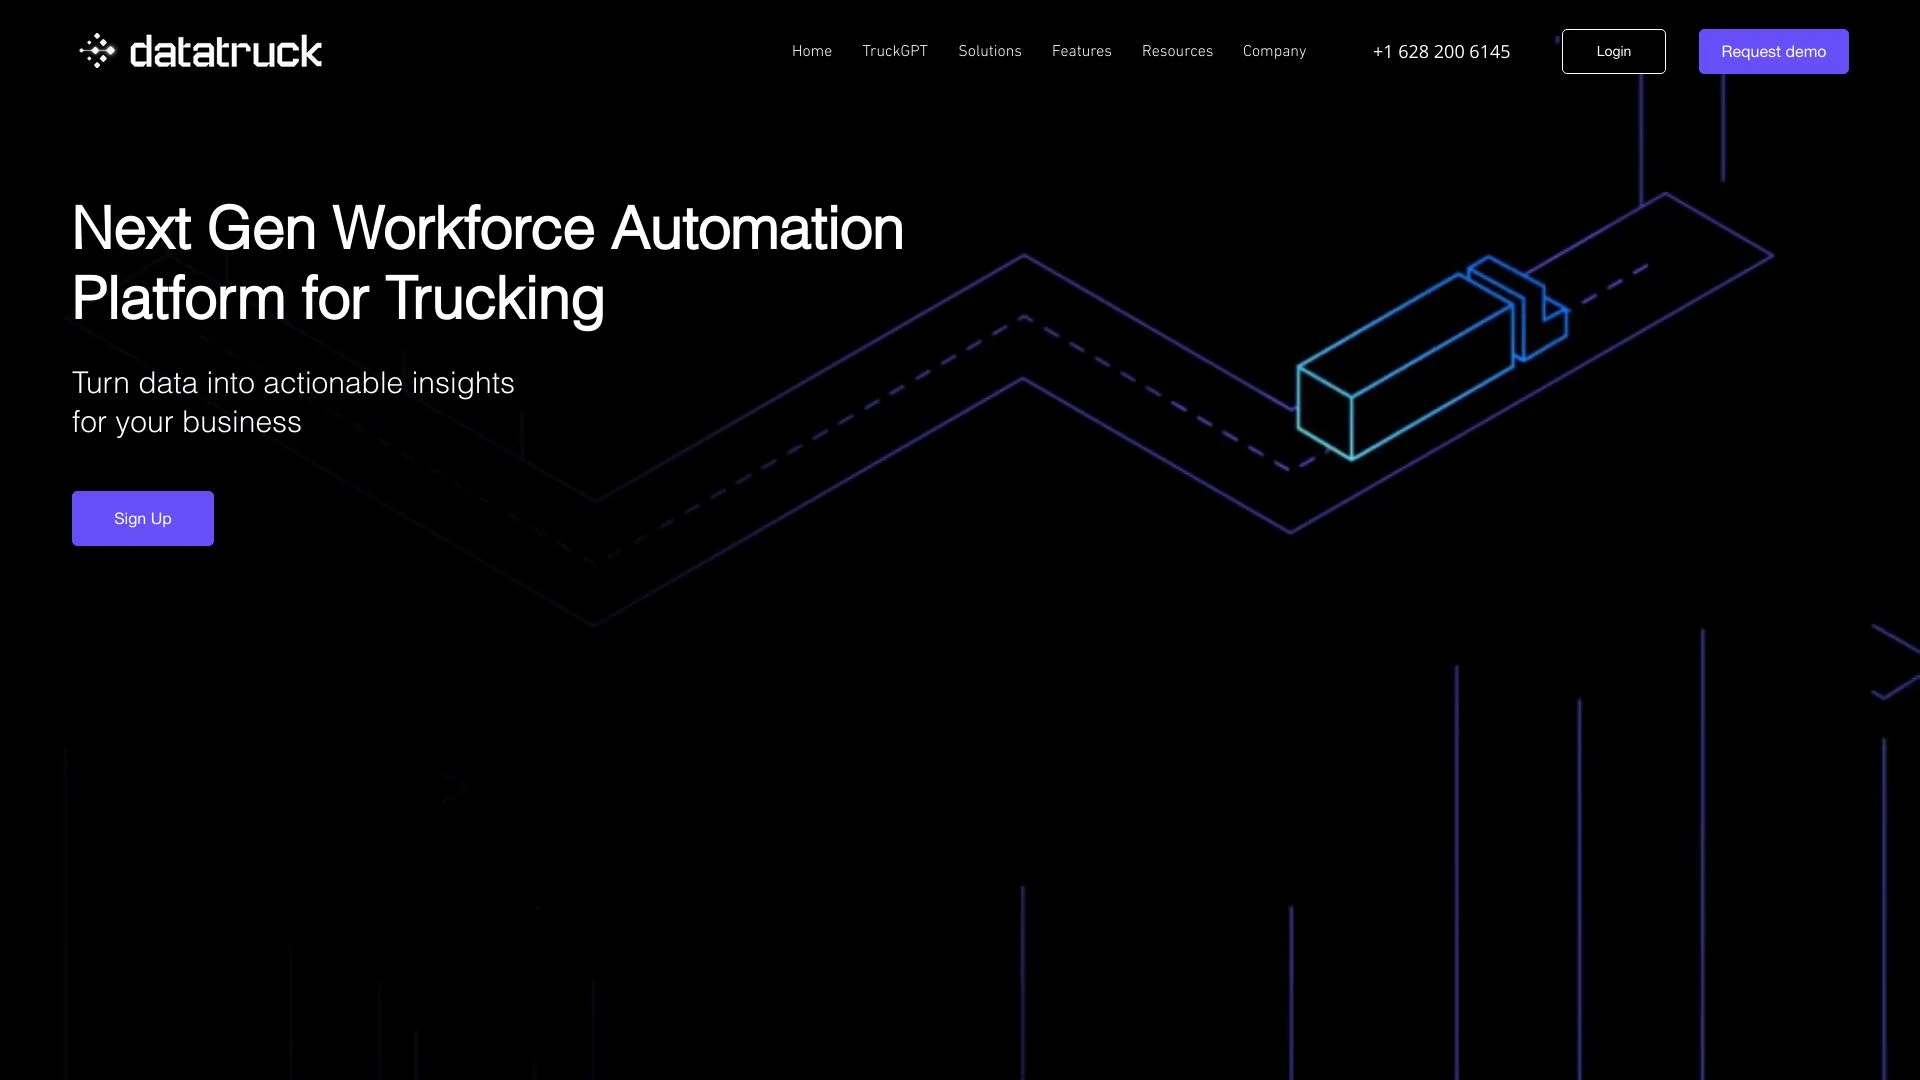Screen dimensions: 1920x1080
Task: Call the +1 628 200 6145 phone number
Action: point(1441,51)
